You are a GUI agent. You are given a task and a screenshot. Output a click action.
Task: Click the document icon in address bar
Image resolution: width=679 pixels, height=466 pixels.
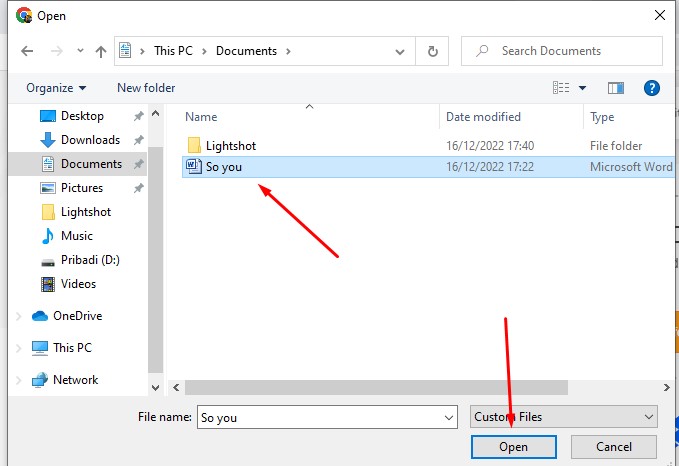[125, 50]
